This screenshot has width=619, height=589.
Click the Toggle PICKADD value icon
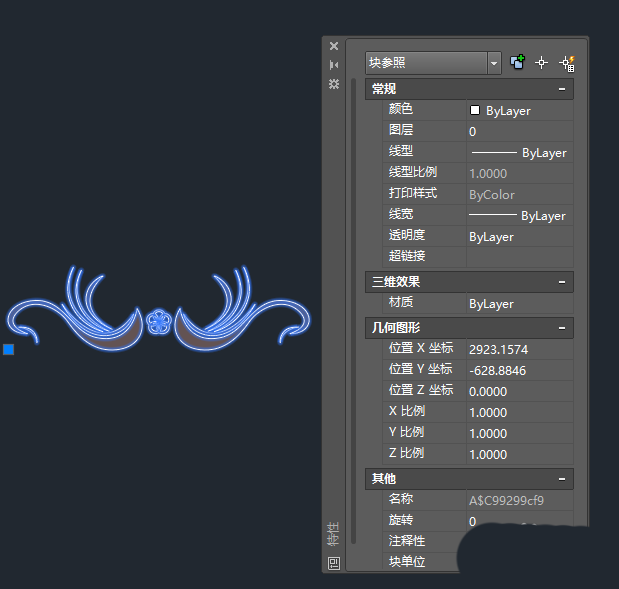point(517,62)
